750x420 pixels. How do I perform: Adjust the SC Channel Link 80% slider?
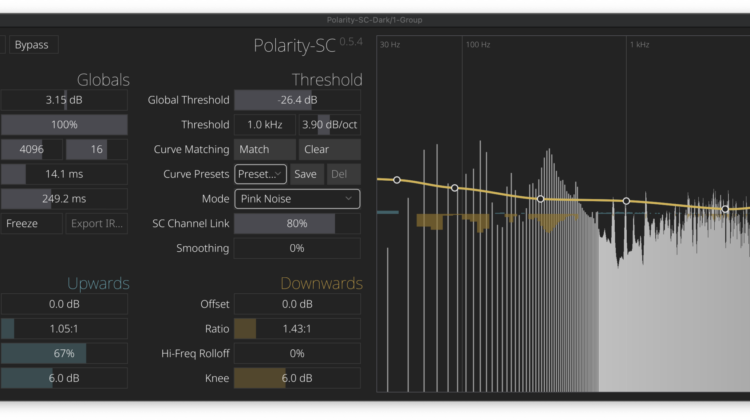click(x=297, y=223)
